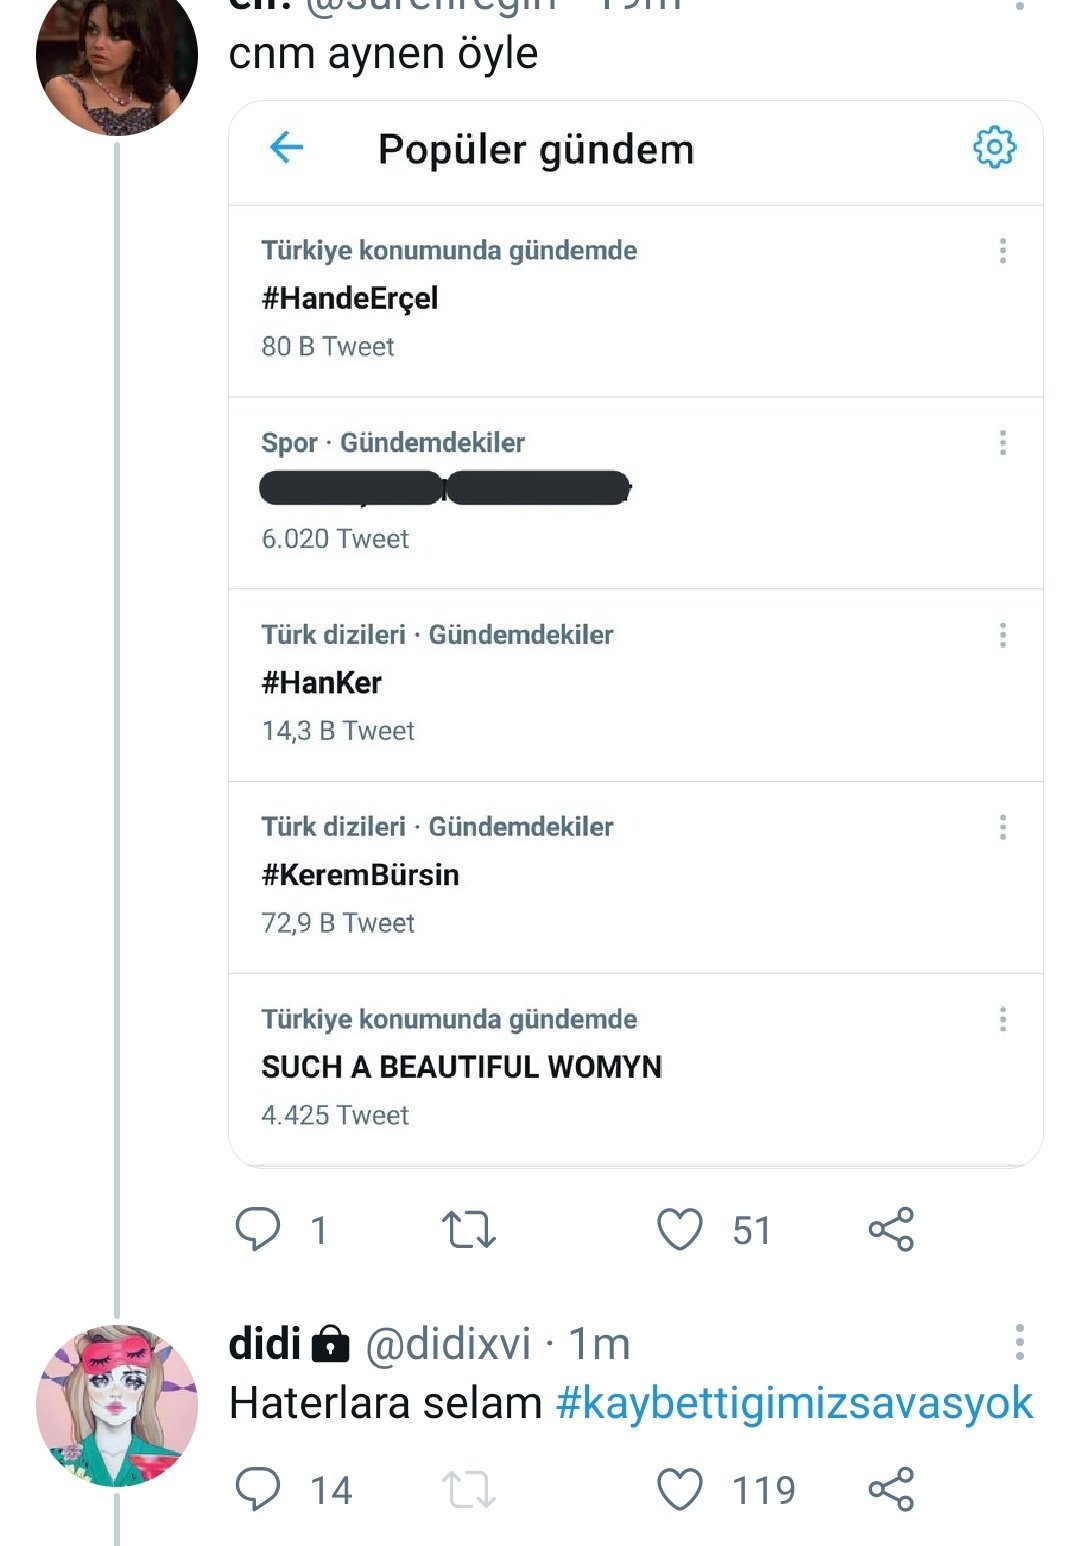Select the SUCH A BEAUTIFUL WOMYN trend

coord(461,1067)
